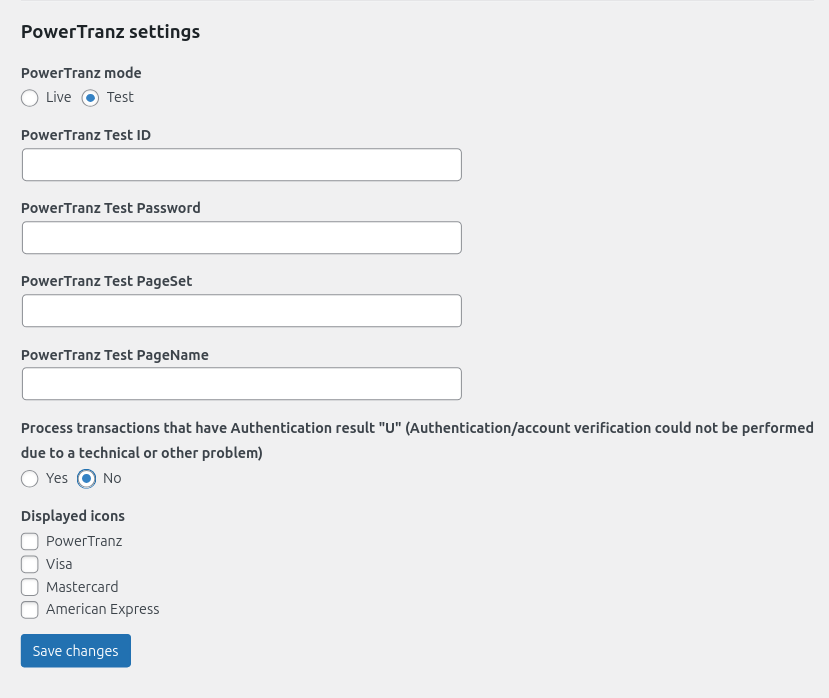Choose Yes for processing "U" authentication results
The height and width of the screenshot is (698, 829).
click(30, 479)
